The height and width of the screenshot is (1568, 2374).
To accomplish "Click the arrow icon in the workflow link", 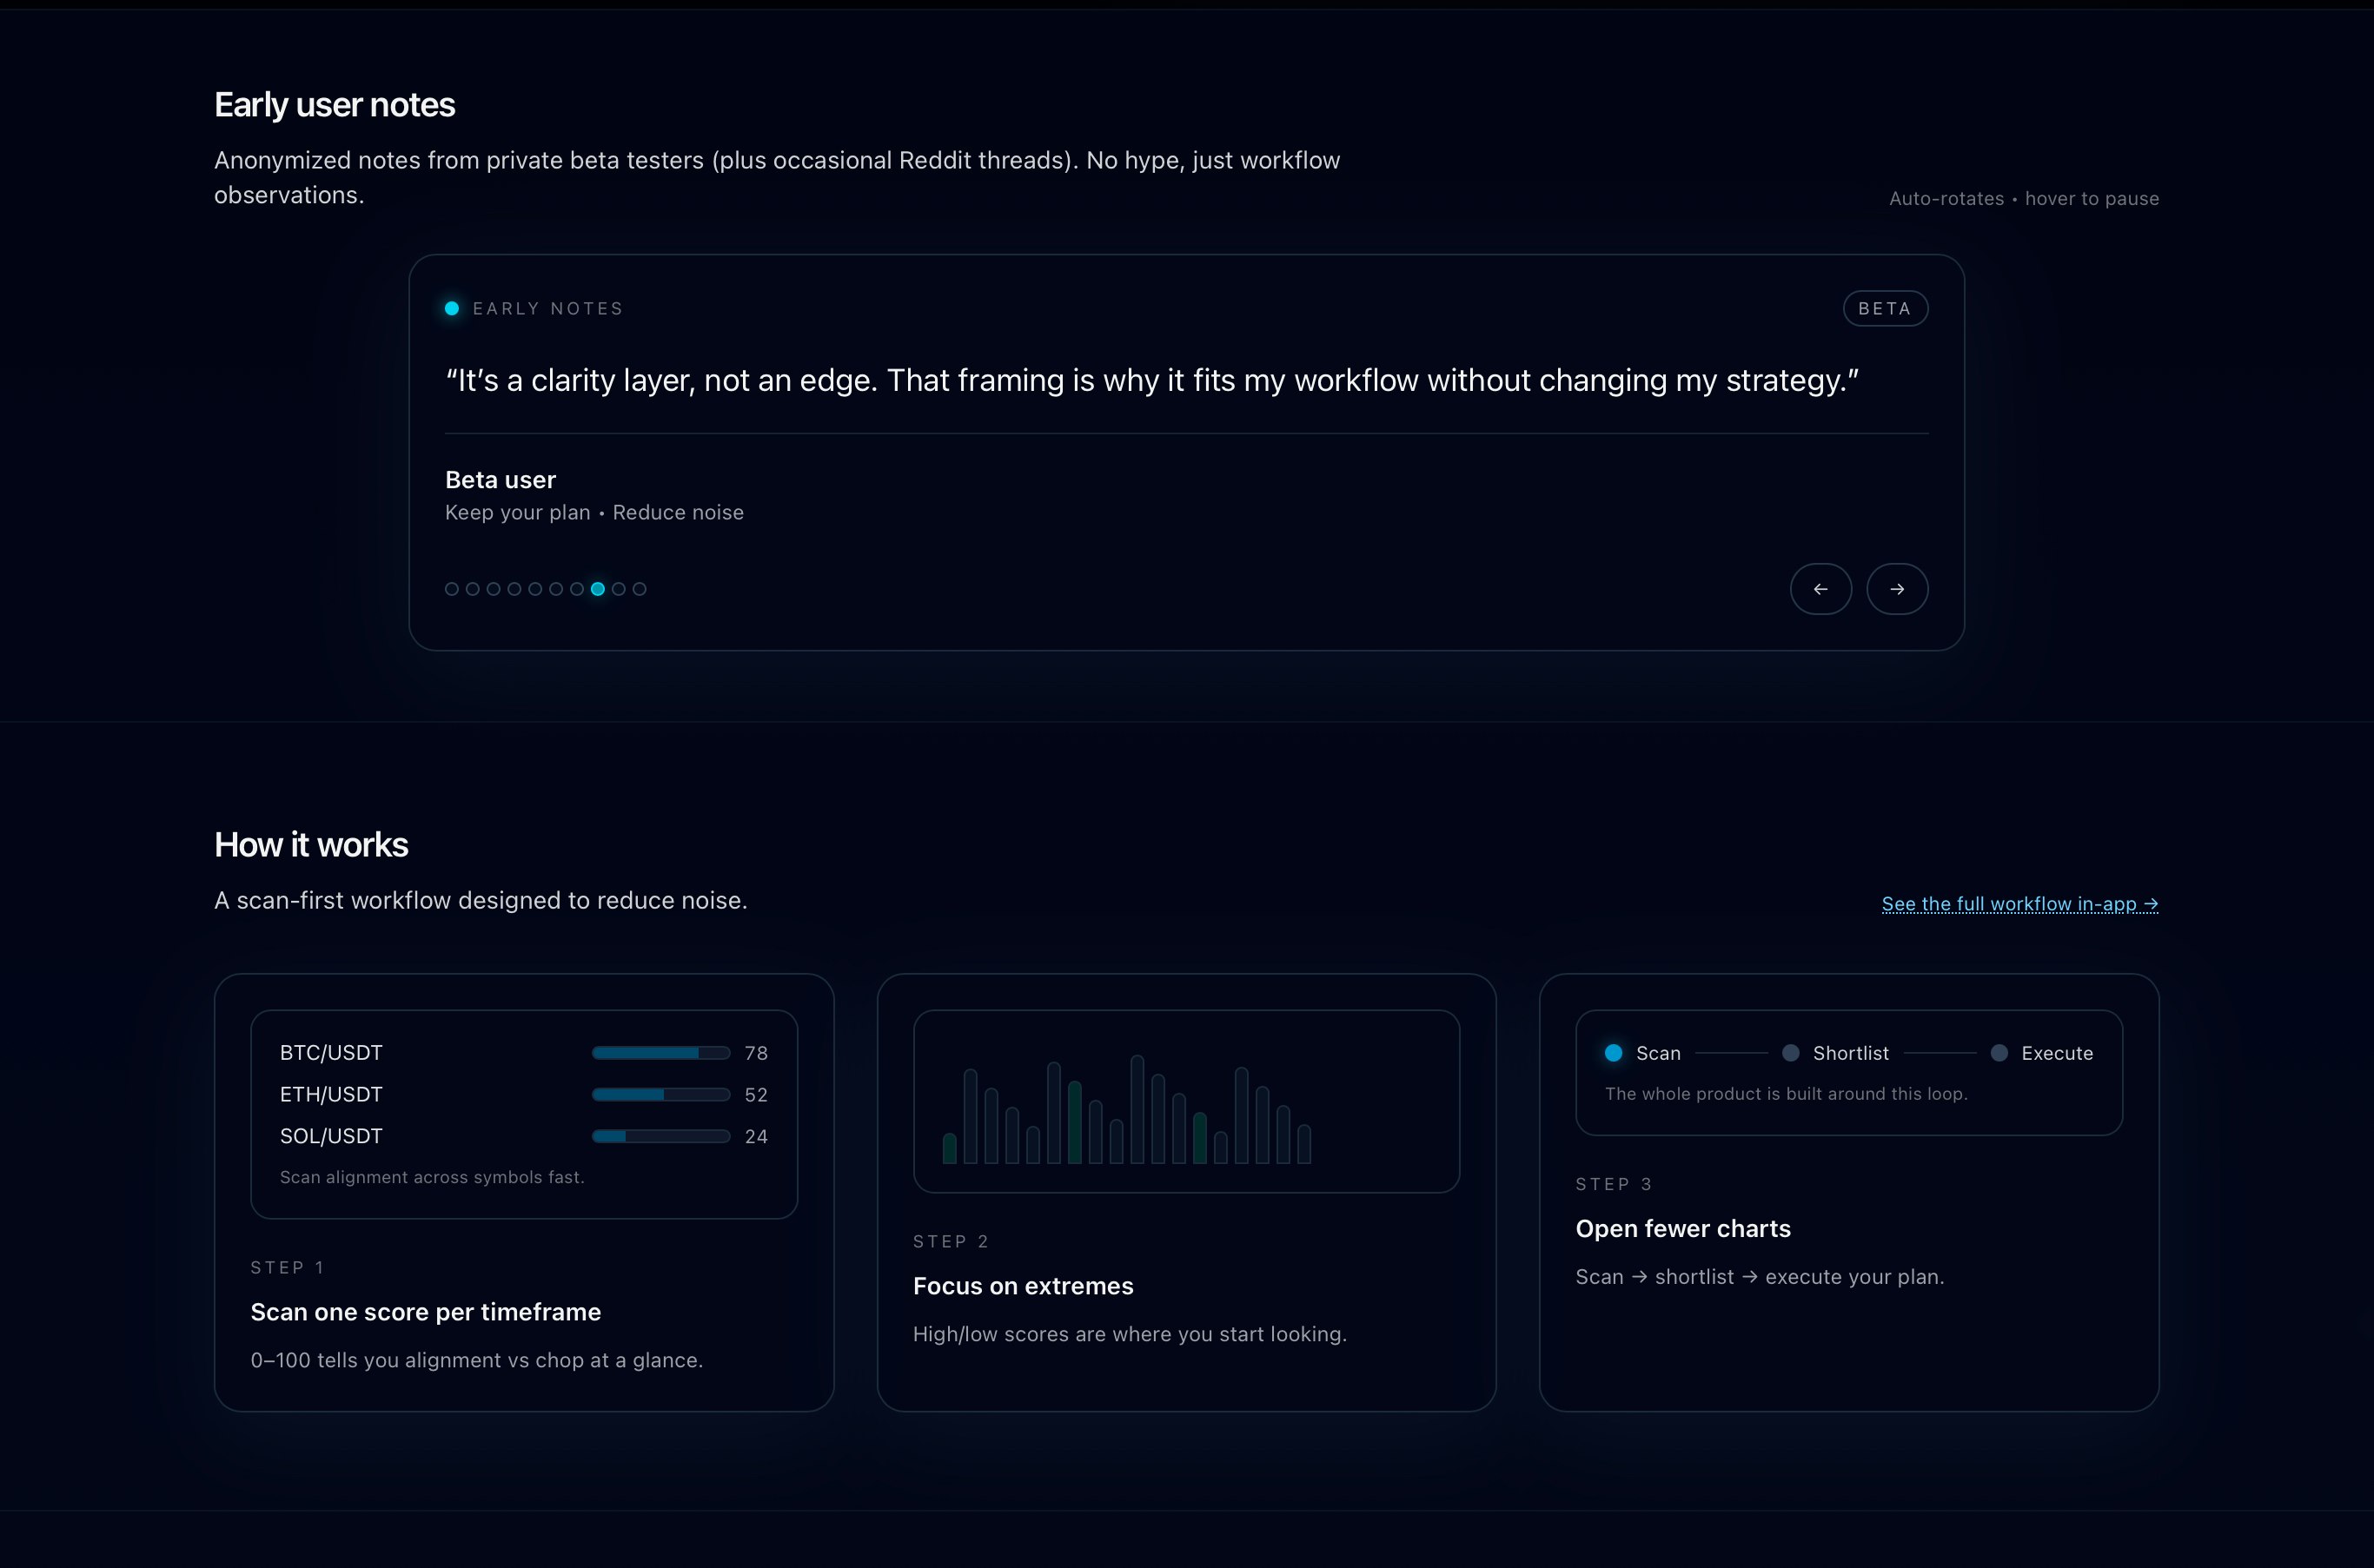I will click(2152, 903).
